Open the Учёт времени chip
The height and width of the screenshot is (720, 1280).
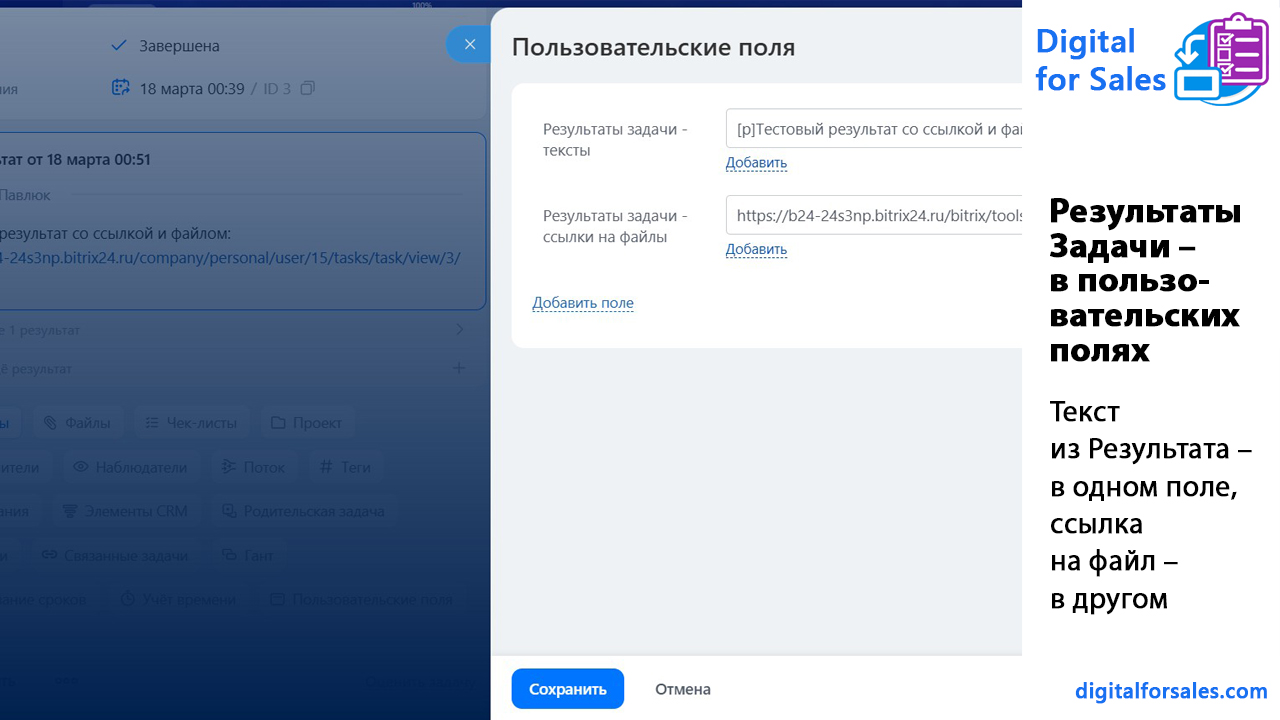tap(178, 599)
